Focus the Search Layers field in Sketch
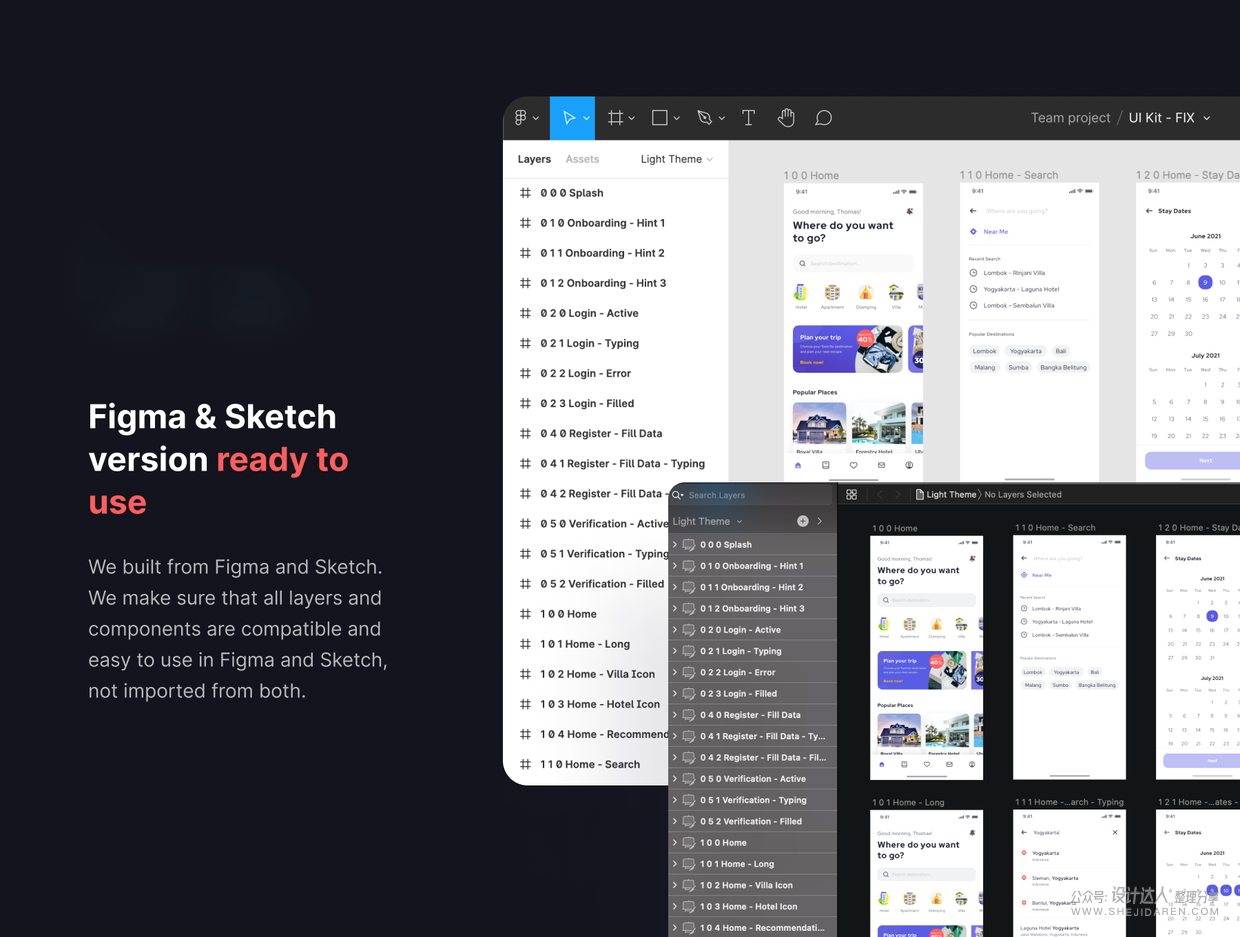This screenshot has height=937, width=1240. pyautogui.click(x=752, y=495)
